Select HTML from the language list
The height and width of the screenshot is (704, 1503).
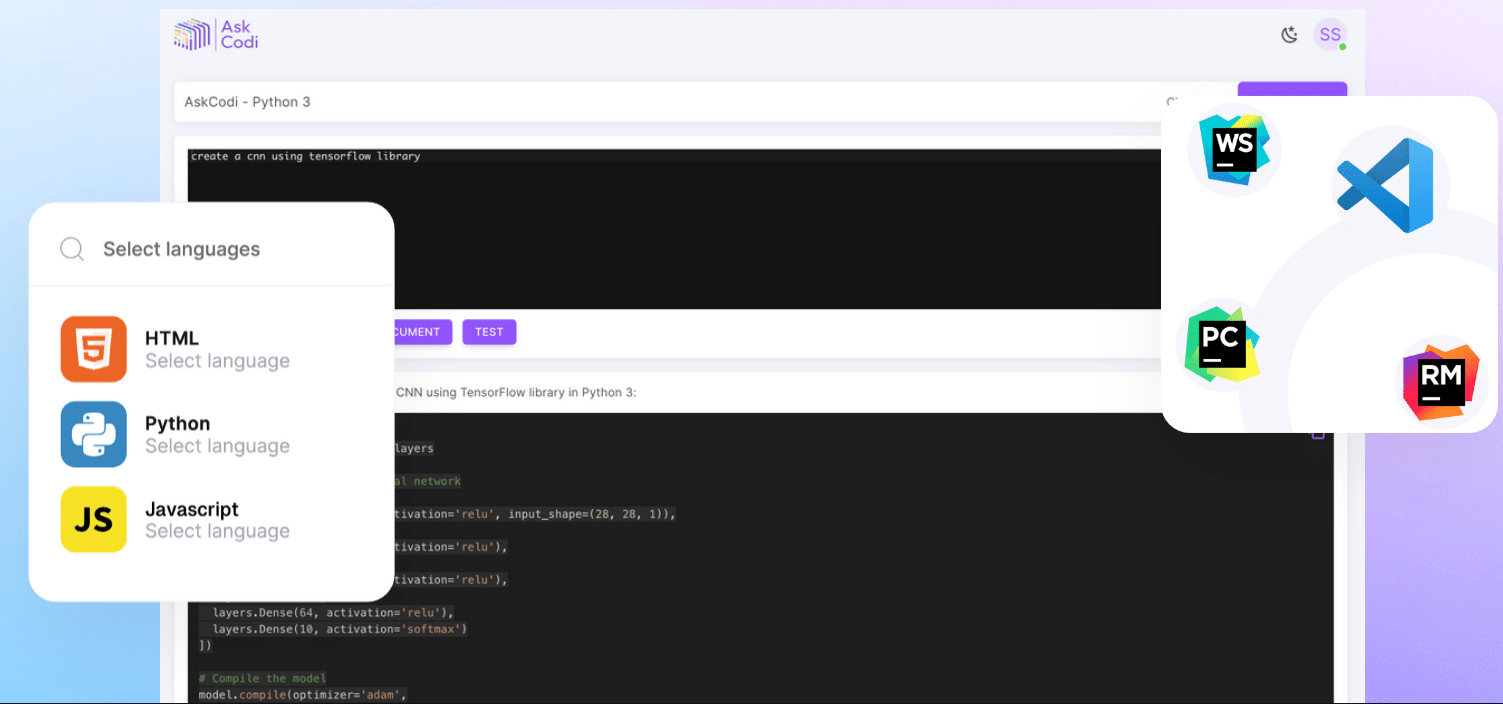(212, 349)
